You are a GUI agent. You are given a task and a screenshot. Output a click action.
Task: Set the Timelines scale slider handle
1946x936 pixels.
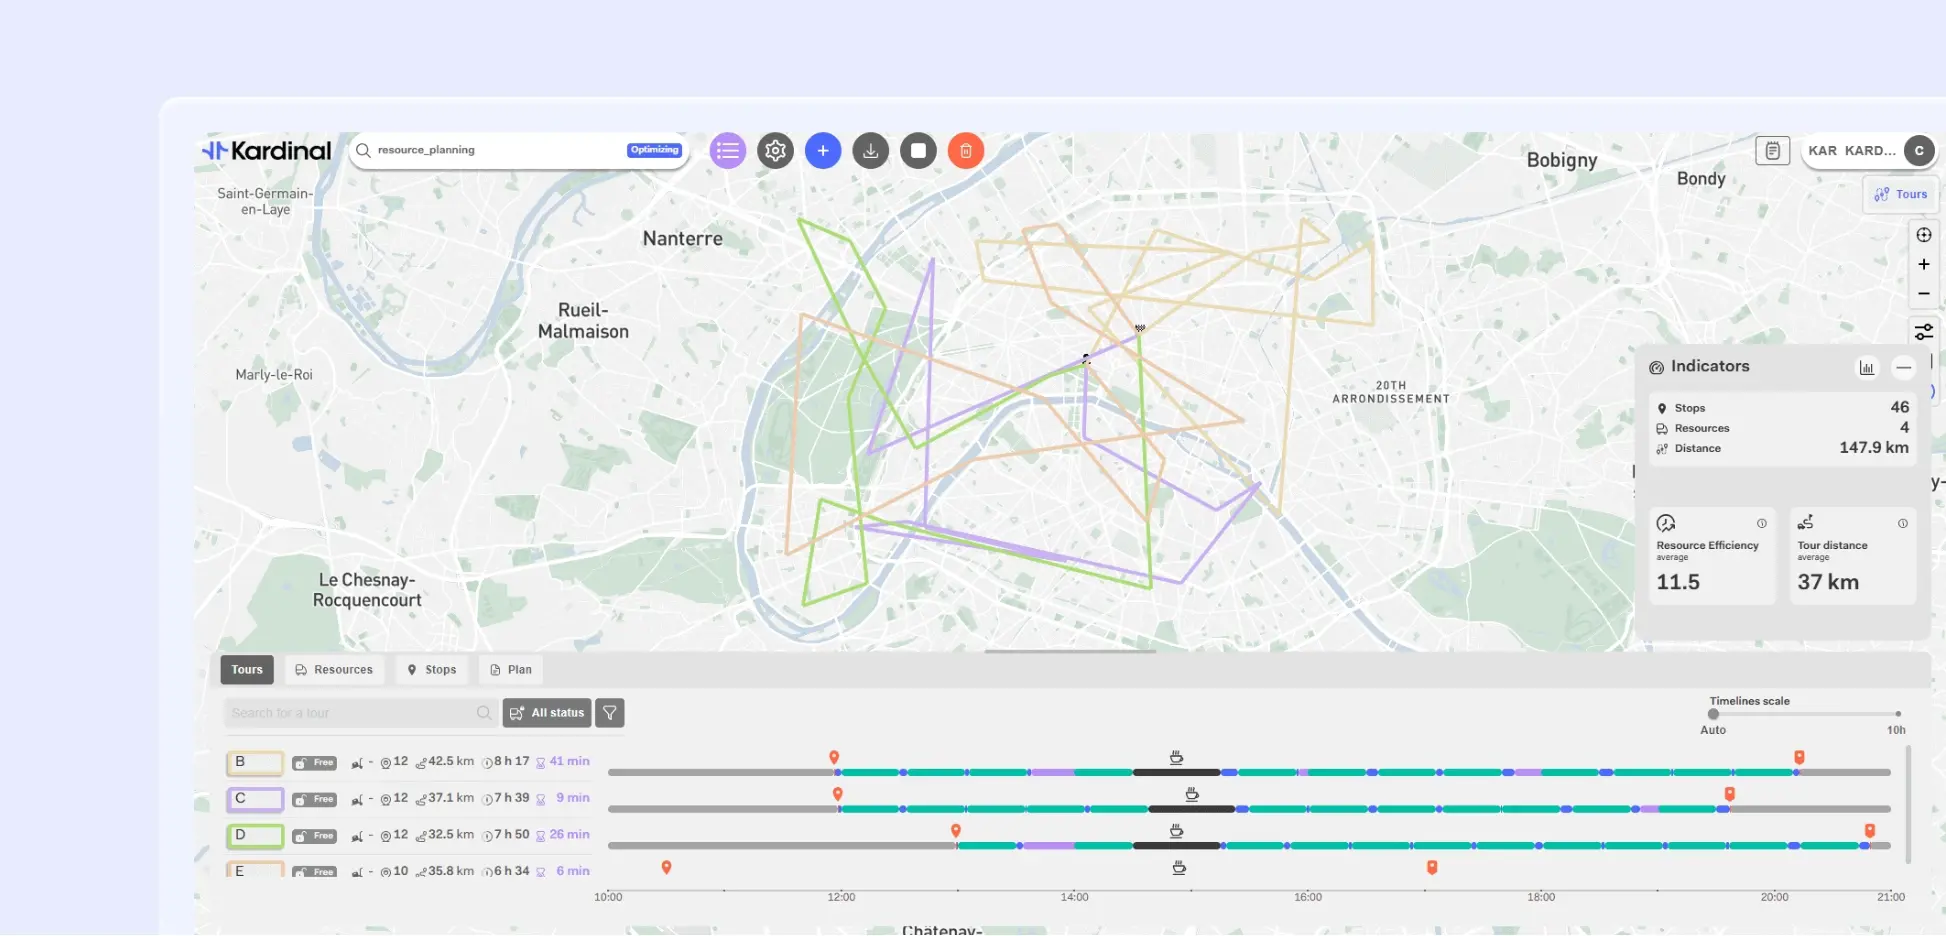pos(1713,714)
